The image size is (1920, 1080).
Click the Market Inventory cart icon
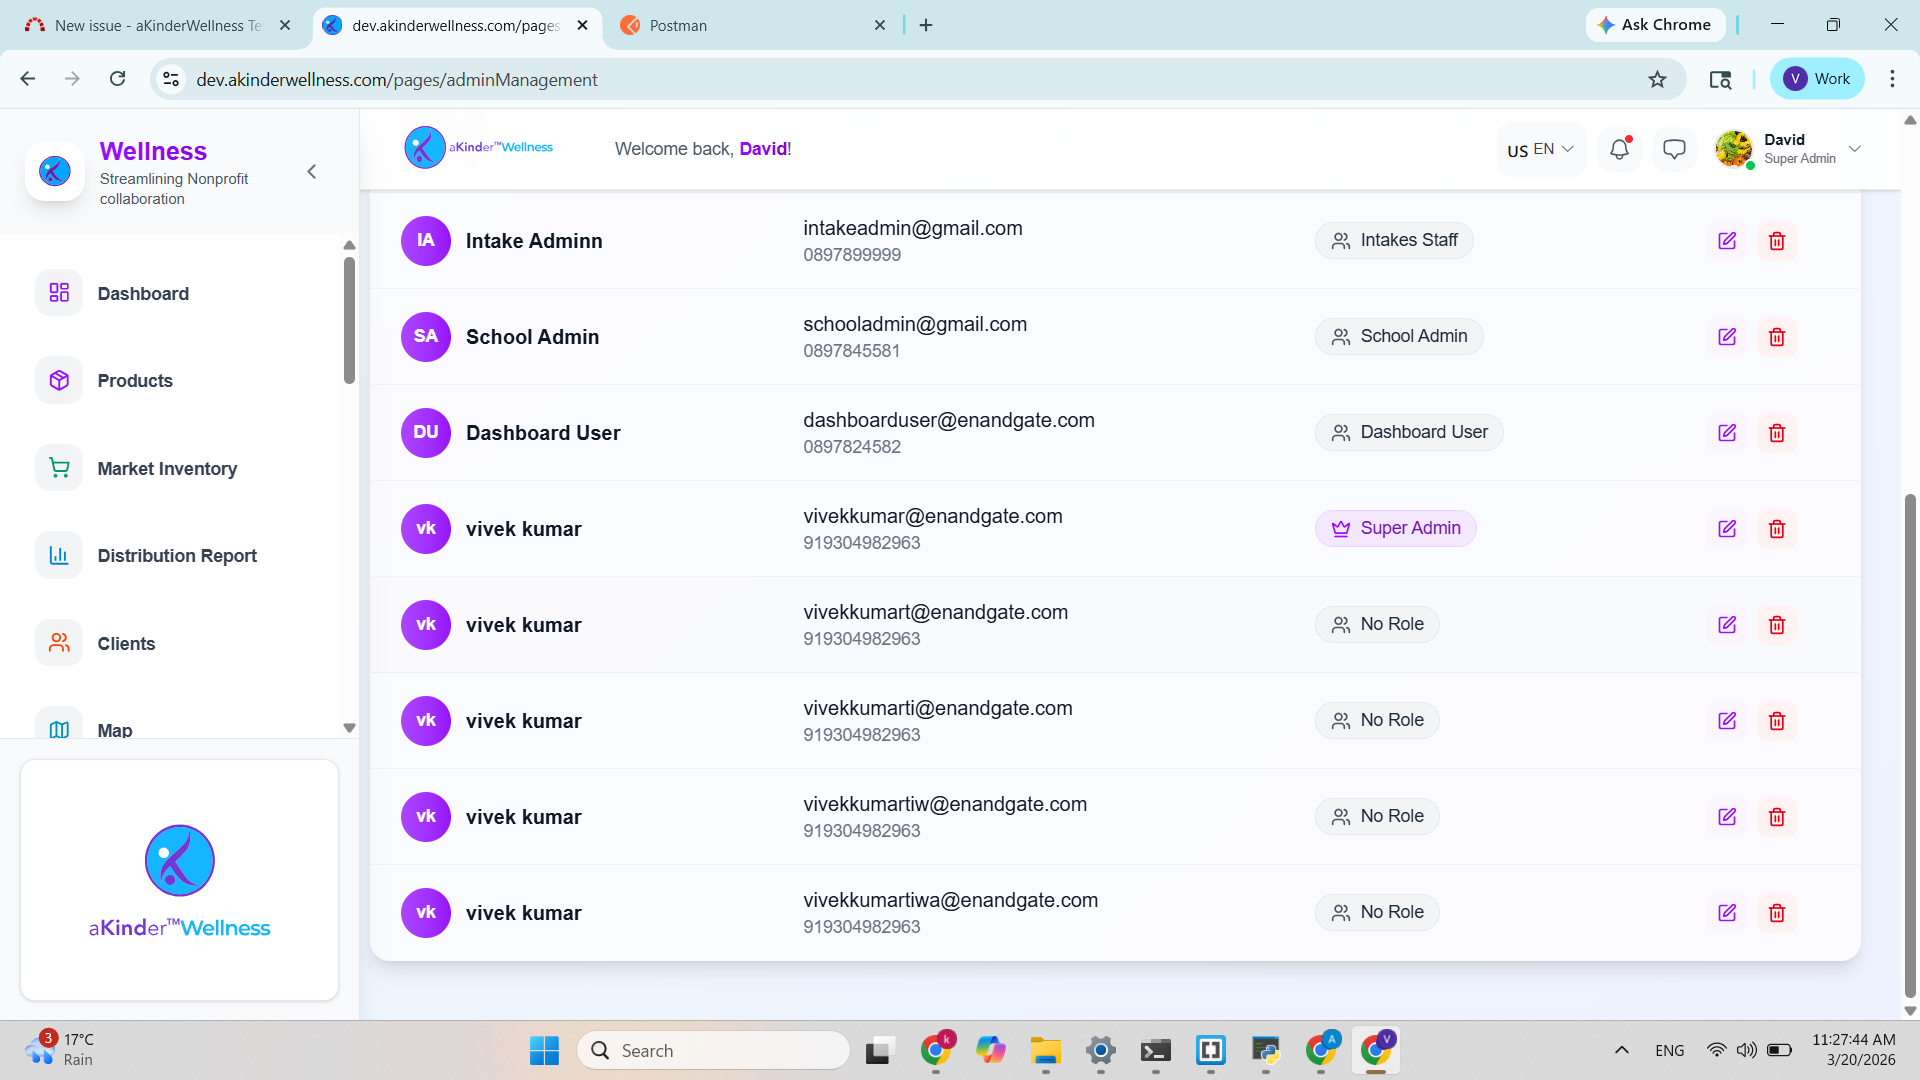[x=59, y=468]
